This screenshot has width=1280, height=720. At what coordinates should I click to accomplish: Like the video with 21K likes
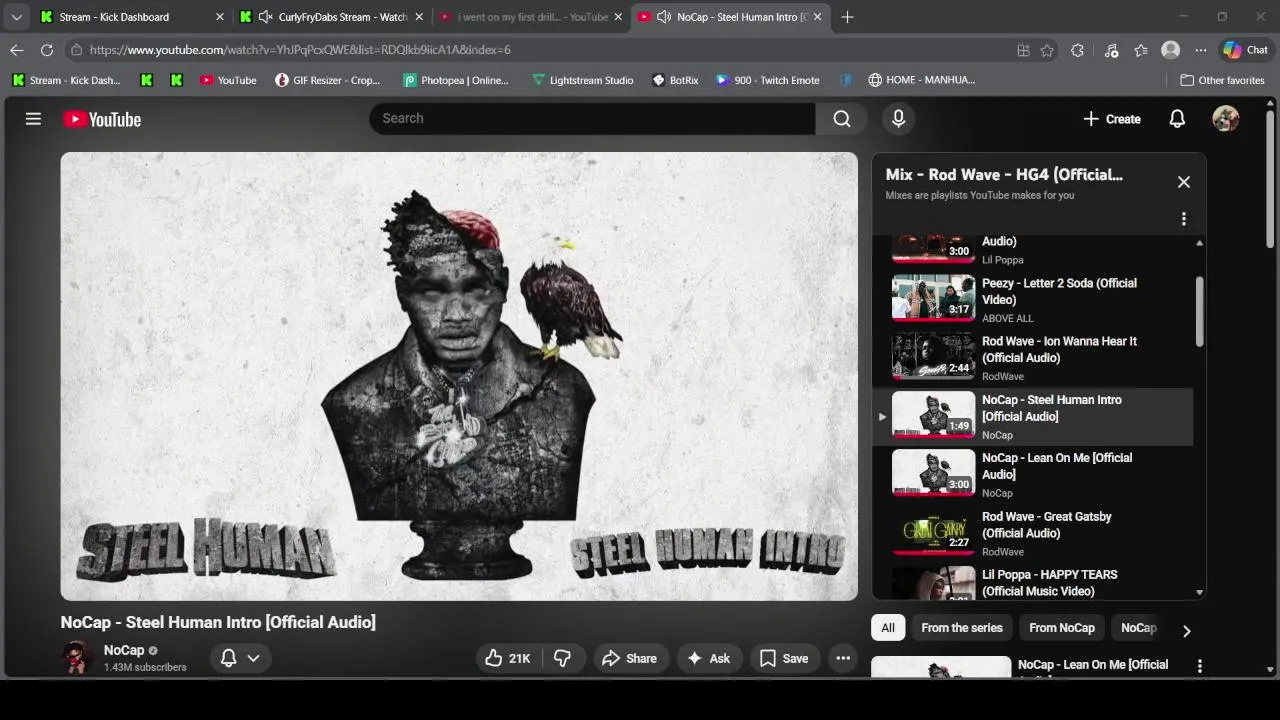(x=508, y=658)
